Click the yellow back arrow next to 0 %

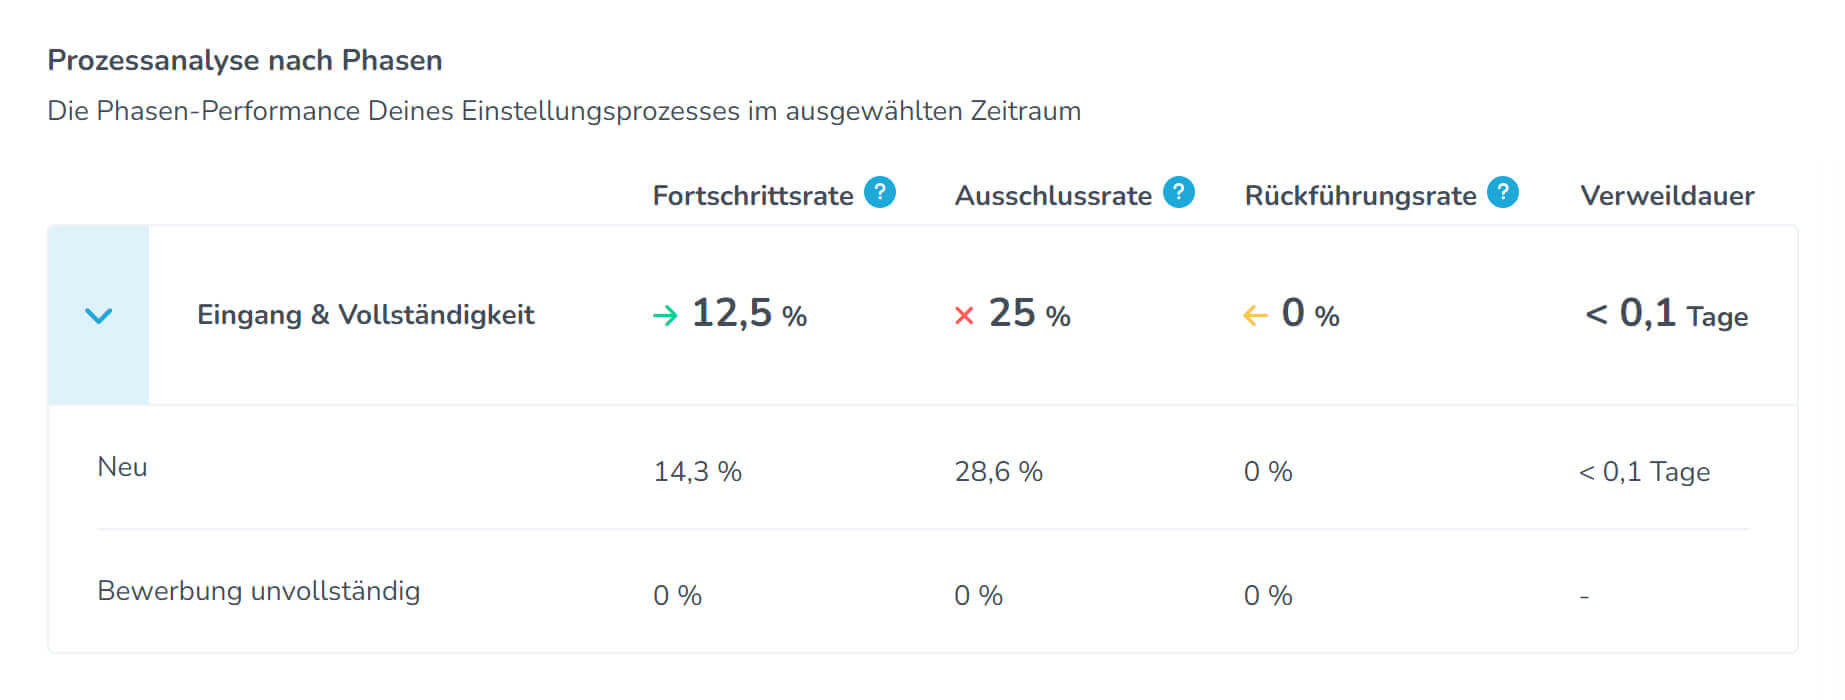point(1255,316)
